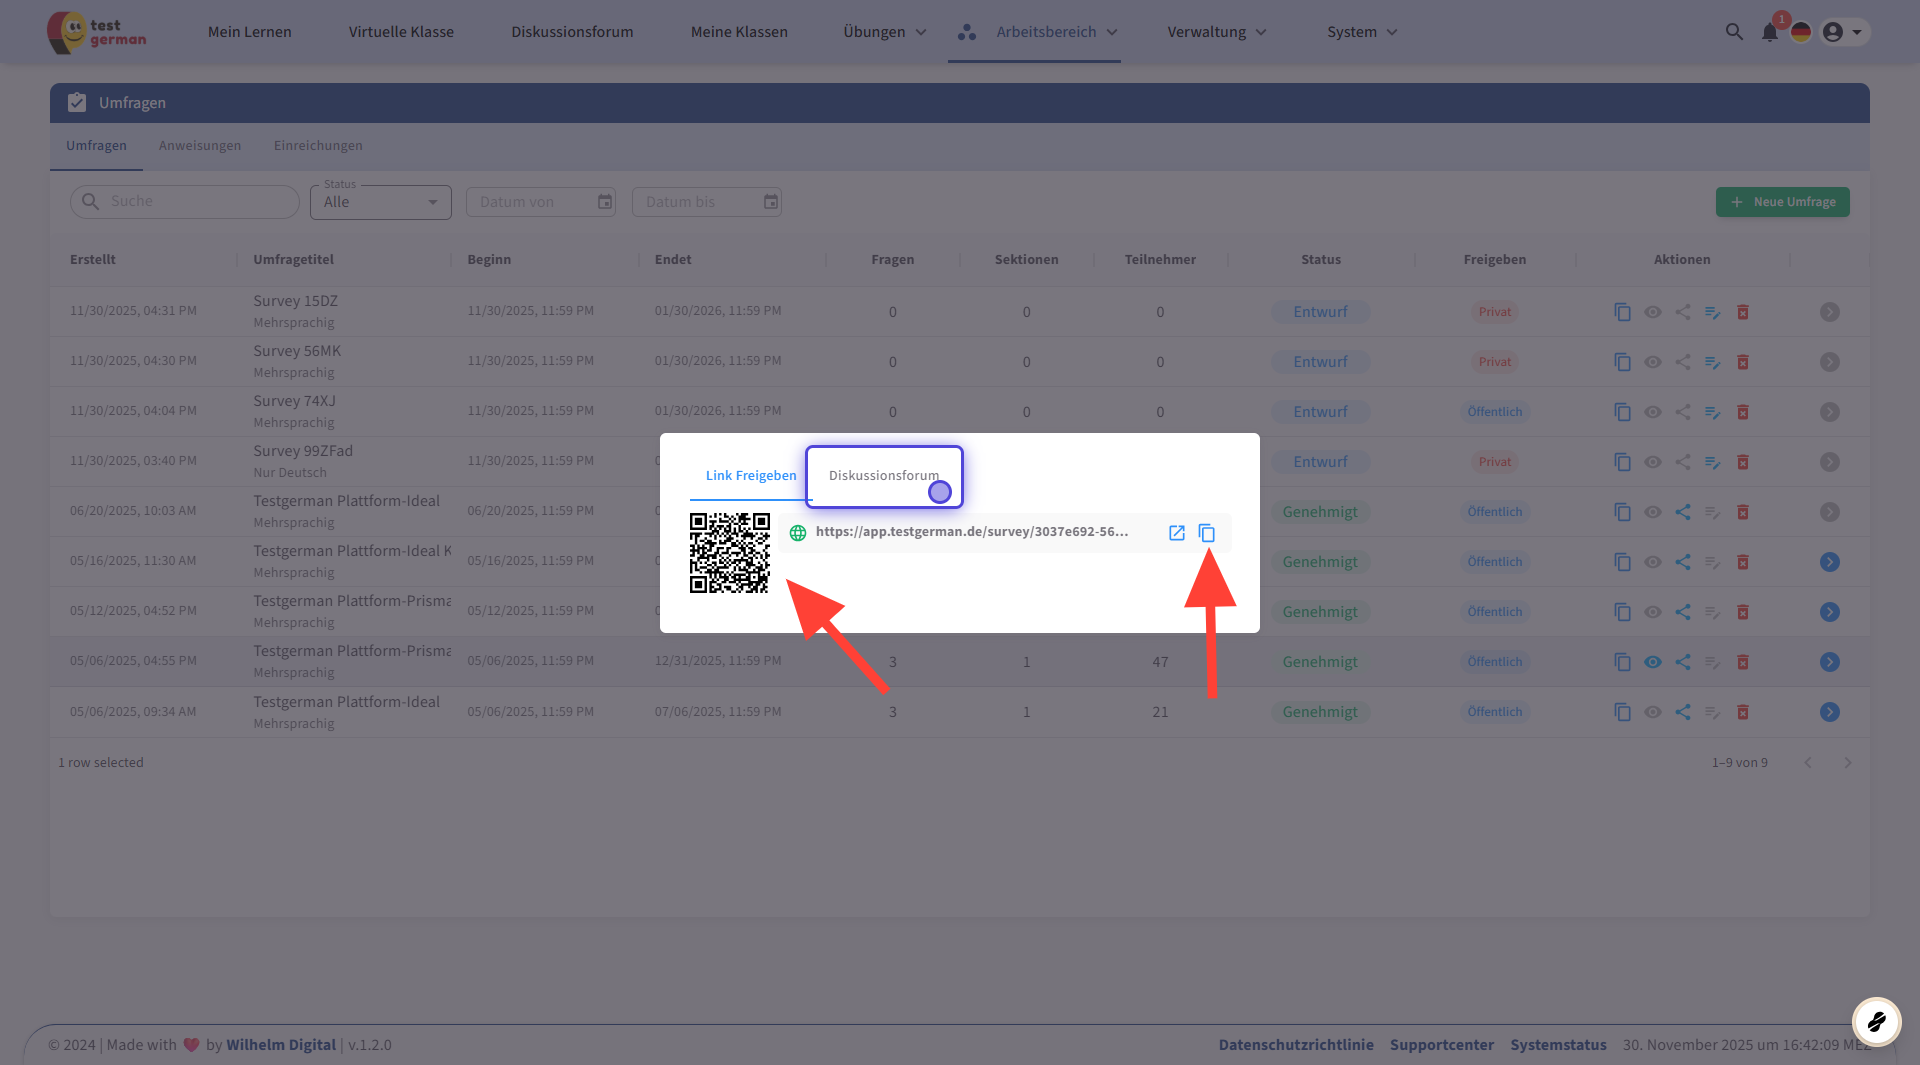Expand the Verwaltung menu
Screen dimensions: 1920x1065
coord(1216,32)
